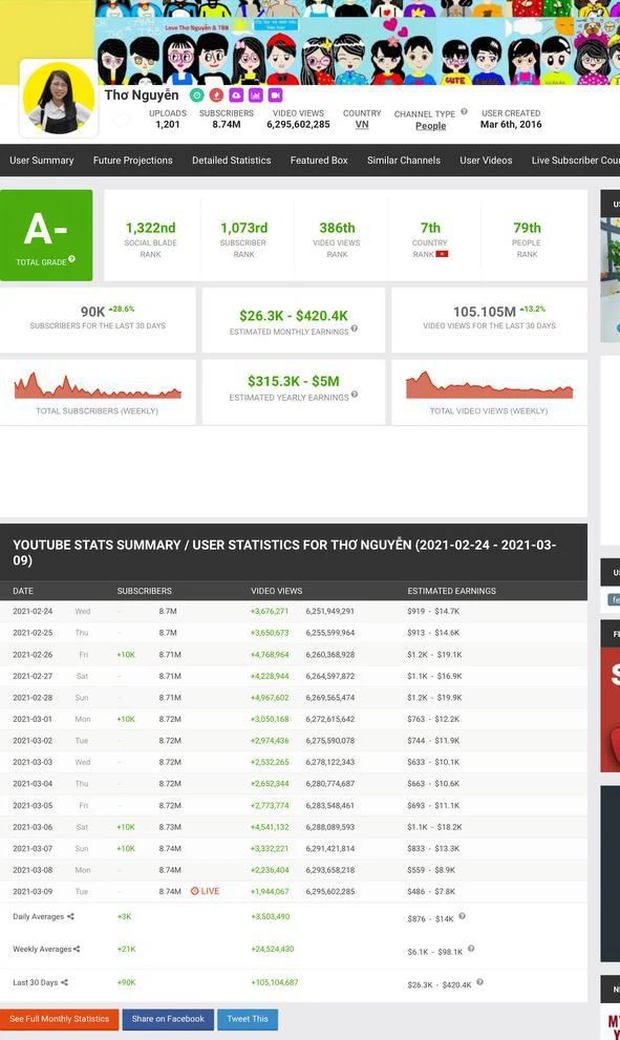Click the heart favorite icon under avatar

[121, 121]
